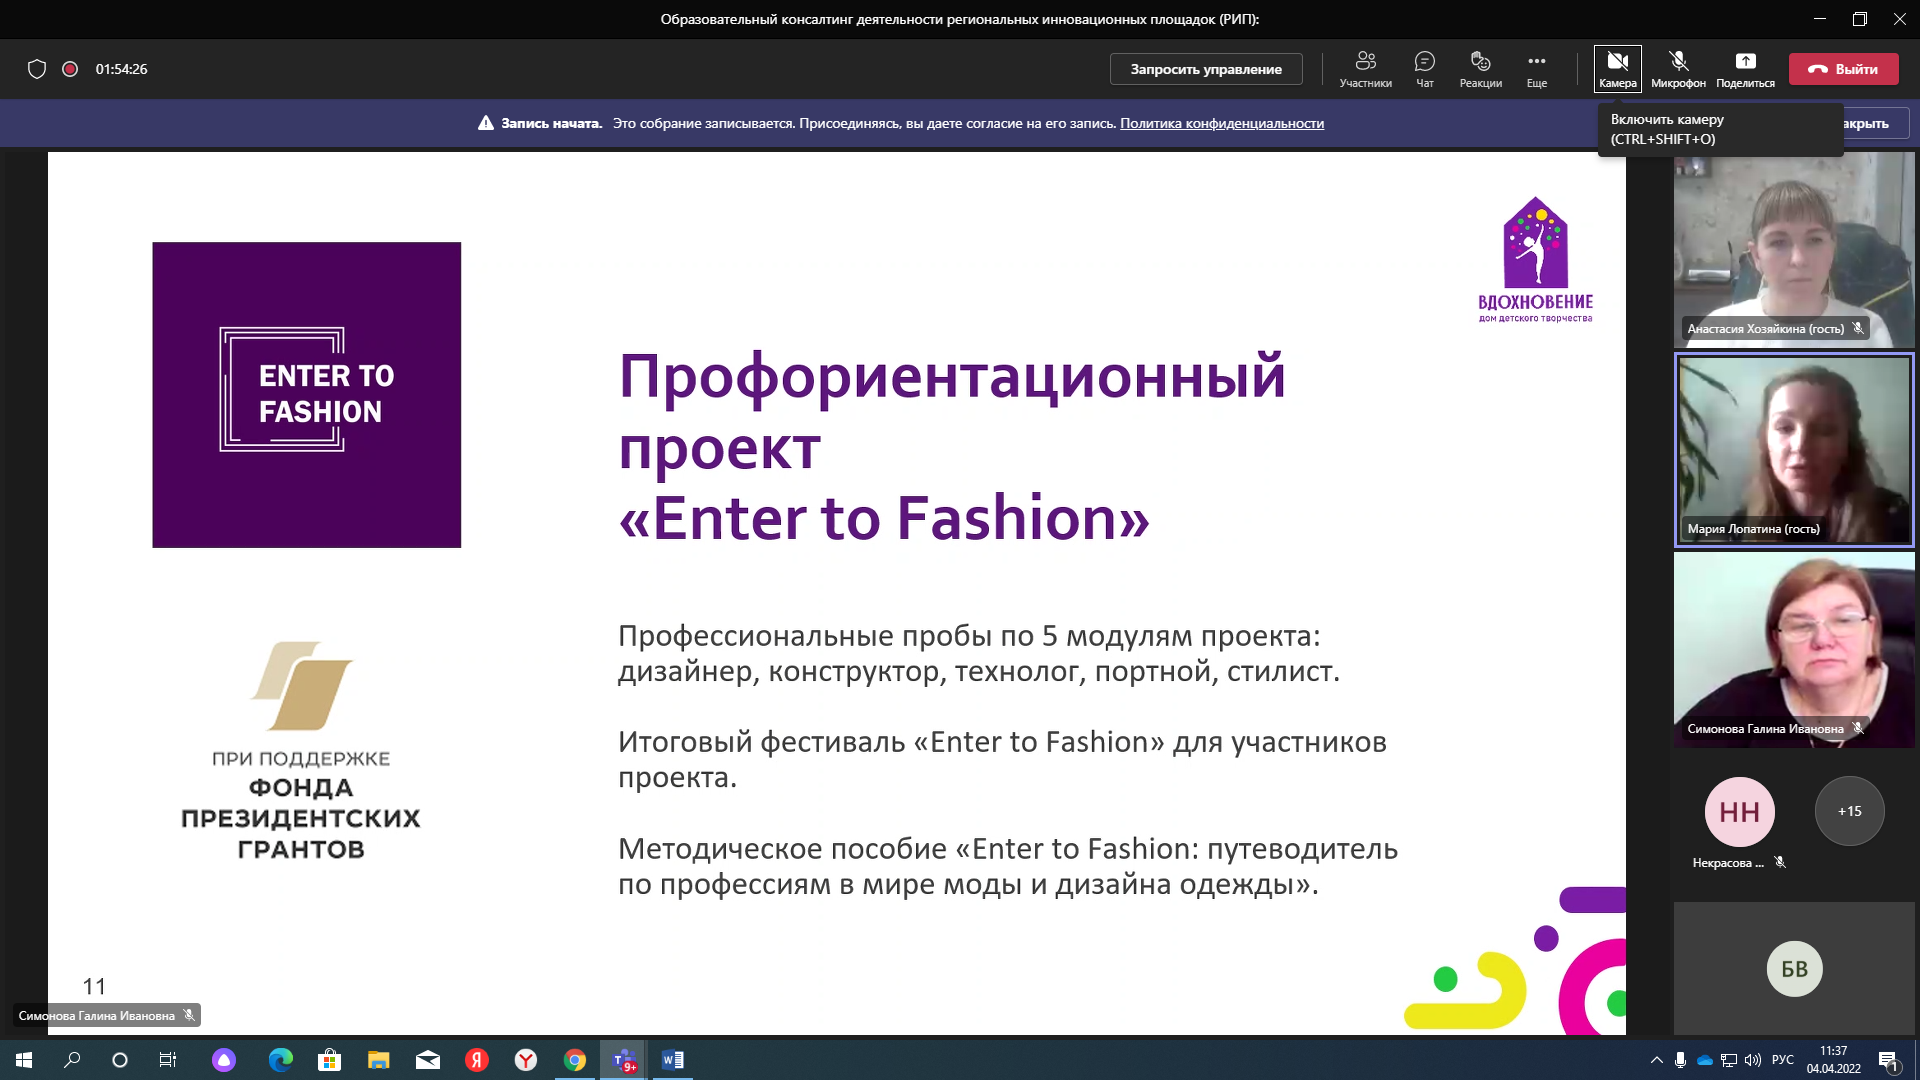Click the red recording indicator icon
Image resolution: width=1920 pixels, height=1080 pixels.
pos(70,69)
